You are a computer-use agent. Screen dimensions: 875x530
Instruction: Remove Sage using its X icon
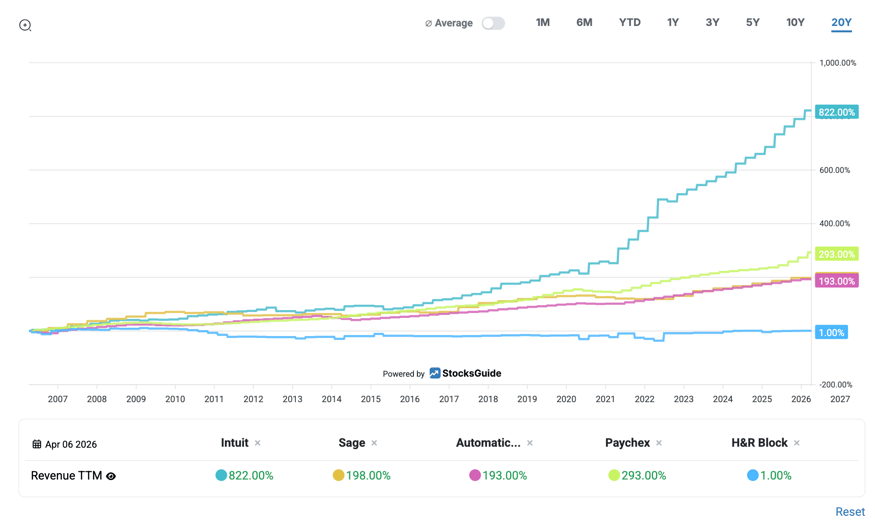375,443
